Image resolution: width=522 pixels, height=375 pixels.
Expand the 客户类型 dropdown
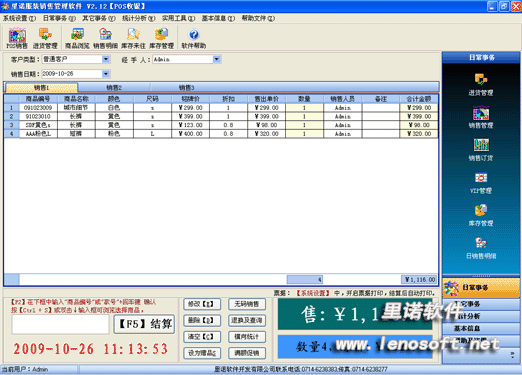[106, 59]
